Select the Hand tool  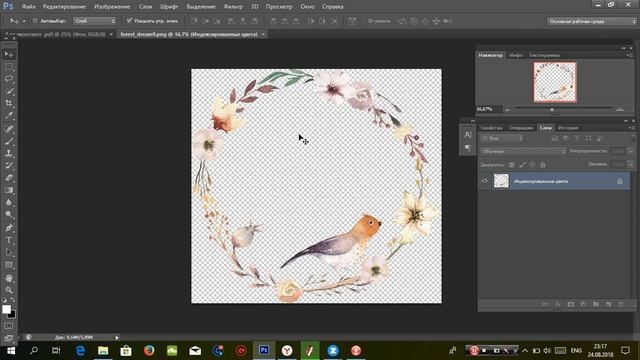click(9, 278)
